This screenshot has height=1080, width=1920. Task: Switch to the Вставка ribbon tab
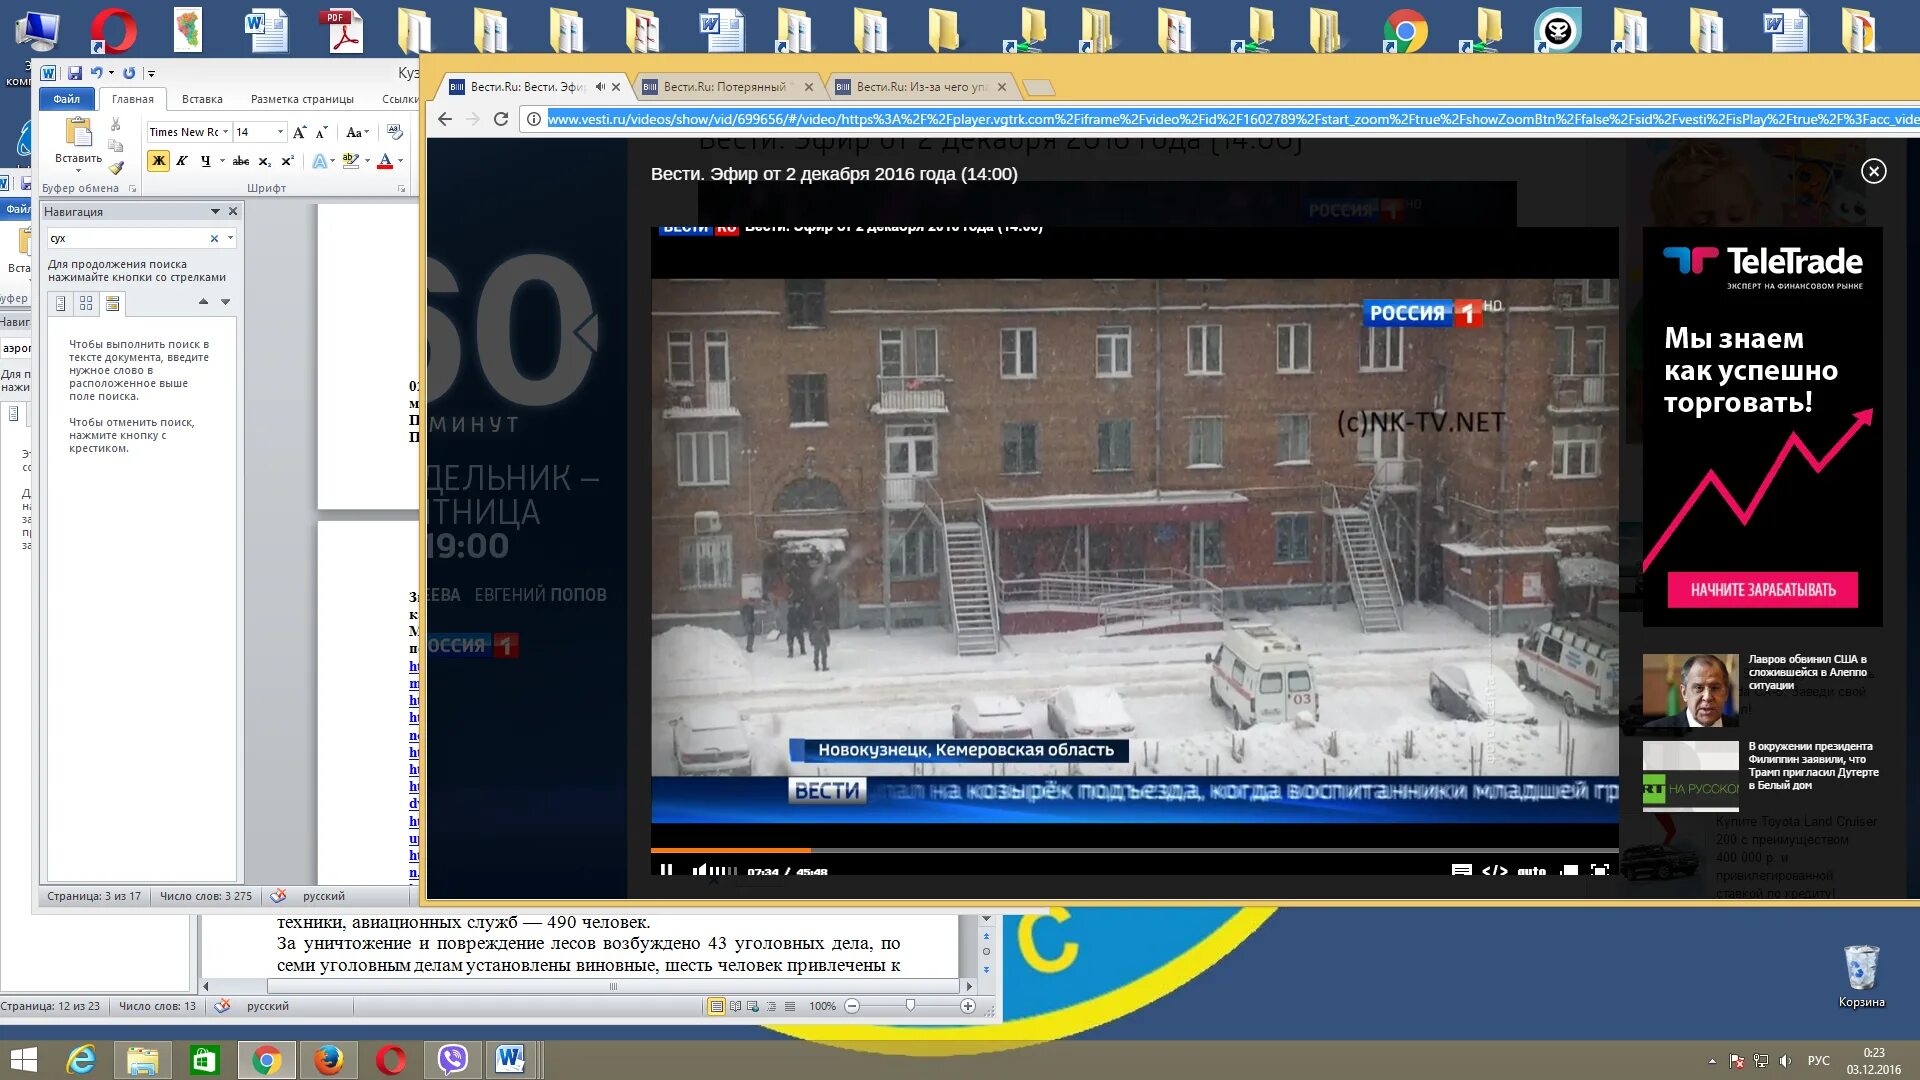202,99
